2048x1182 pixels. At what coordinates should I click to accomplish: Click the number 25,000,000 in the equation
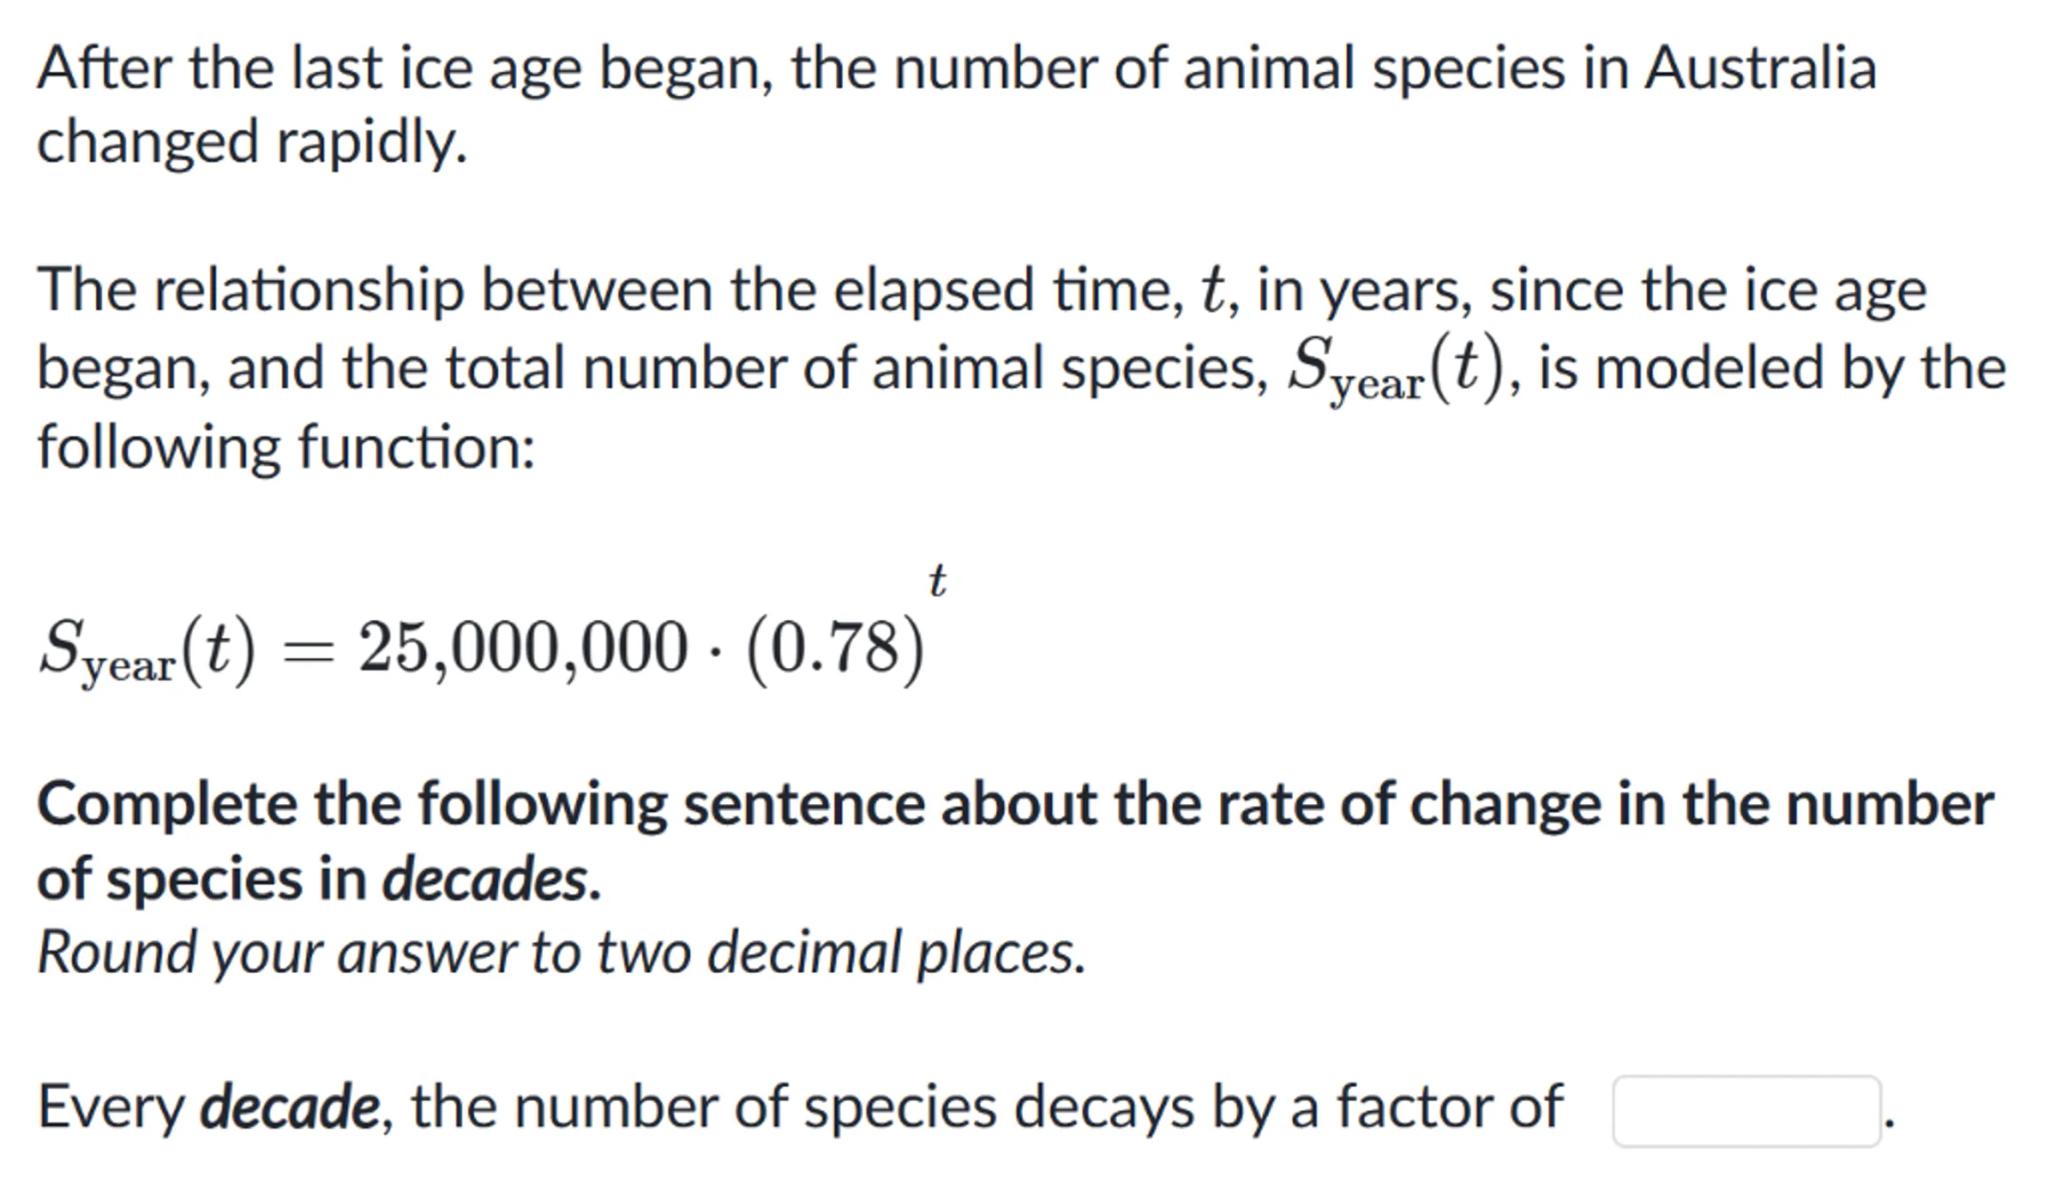point(523,647)
